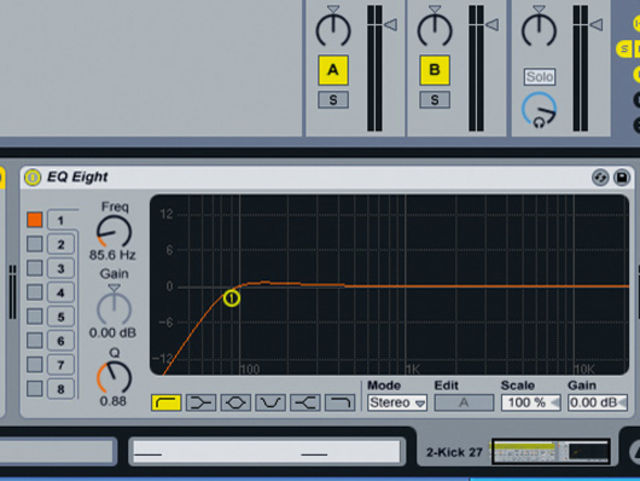Viewport: 640px width, 481px height.
Task: Select filter band 7 tab
Action: 61,365
